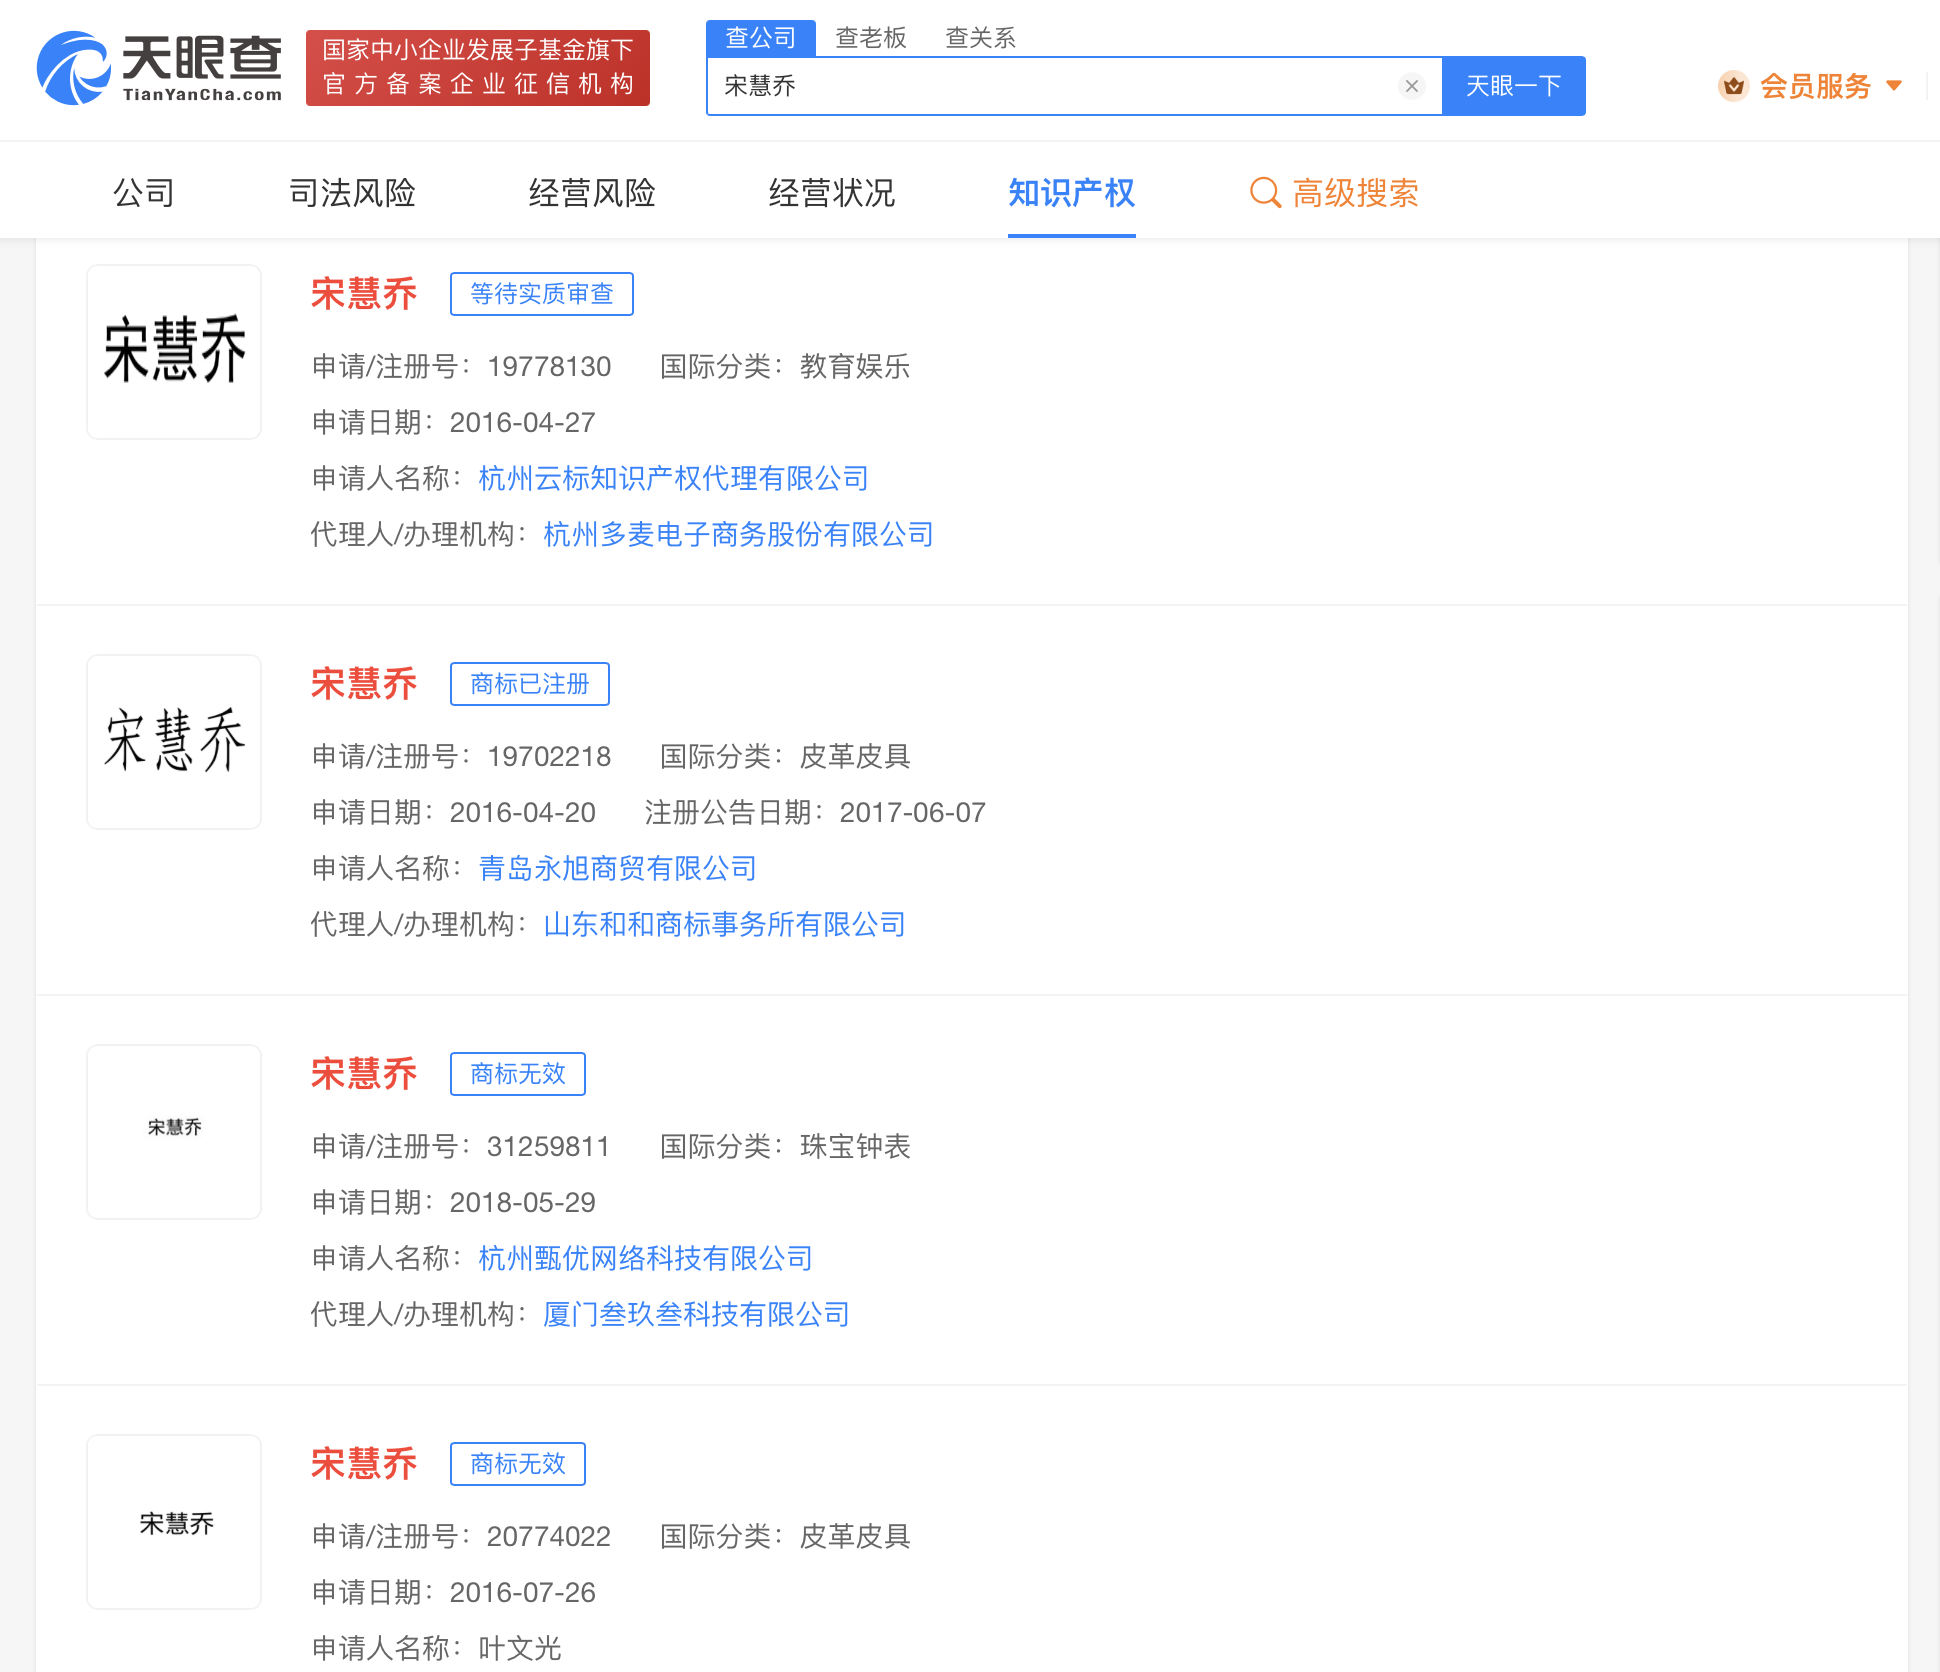Open trademark image for registration 19778130
This screenshot has width=1940, height=1672.
[x=174, y=352]
